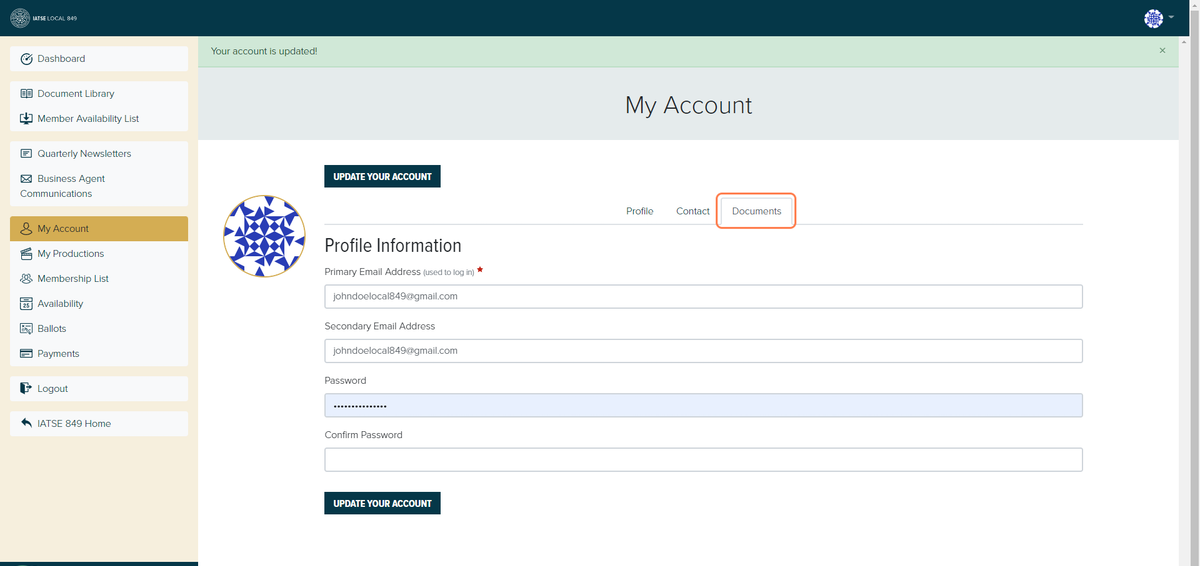The height and width of the screenshot is (566, 1200).
Task: Switch to the Documents tab
Action: 756,211
